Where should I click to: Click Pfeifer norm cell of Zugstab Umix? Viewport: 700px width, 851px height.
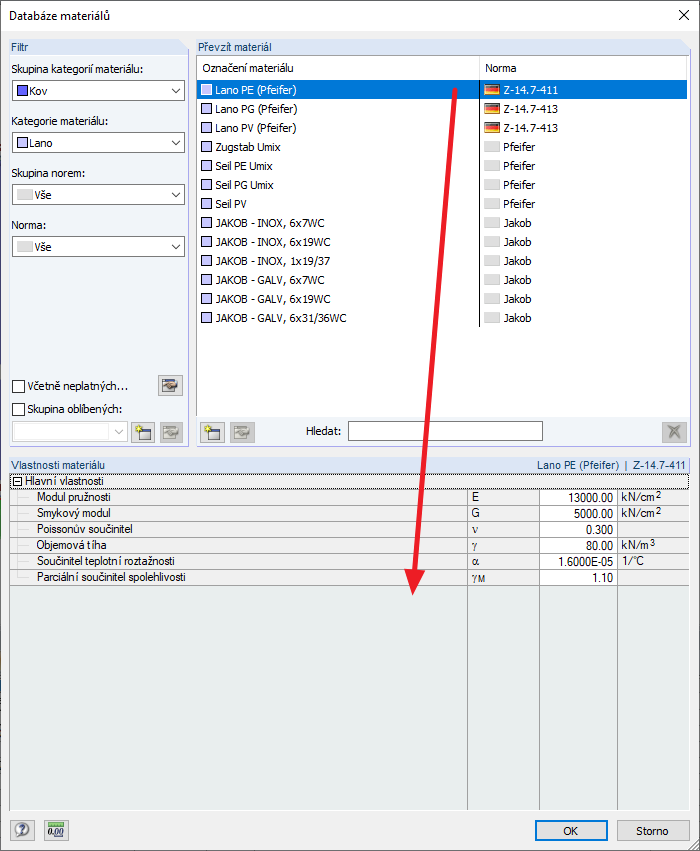[519, 147]
